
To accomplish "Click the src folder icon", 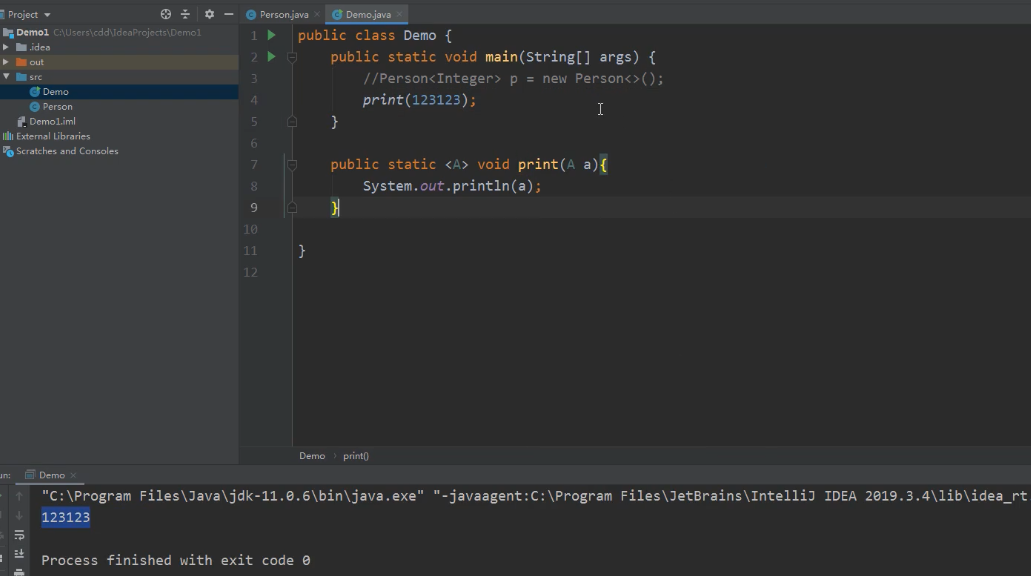I will point(21,77).
